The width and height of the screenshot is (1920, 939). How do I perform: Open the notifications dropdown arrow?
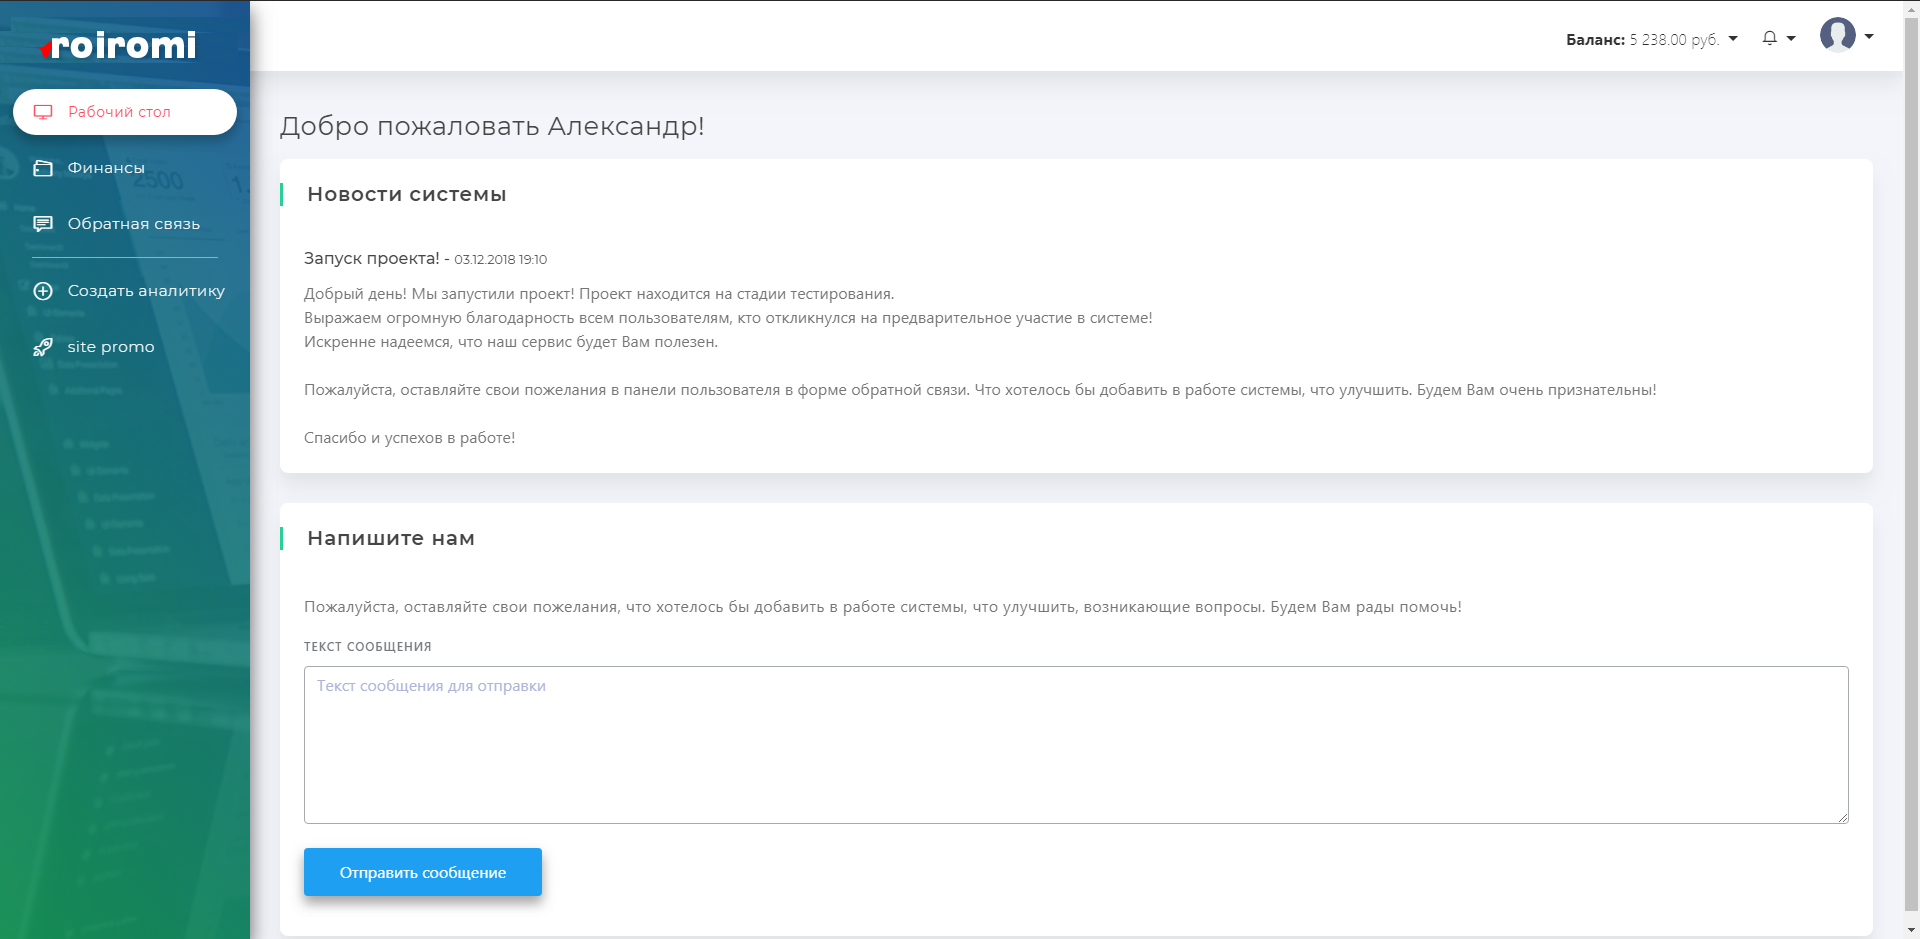(1791, 39)
